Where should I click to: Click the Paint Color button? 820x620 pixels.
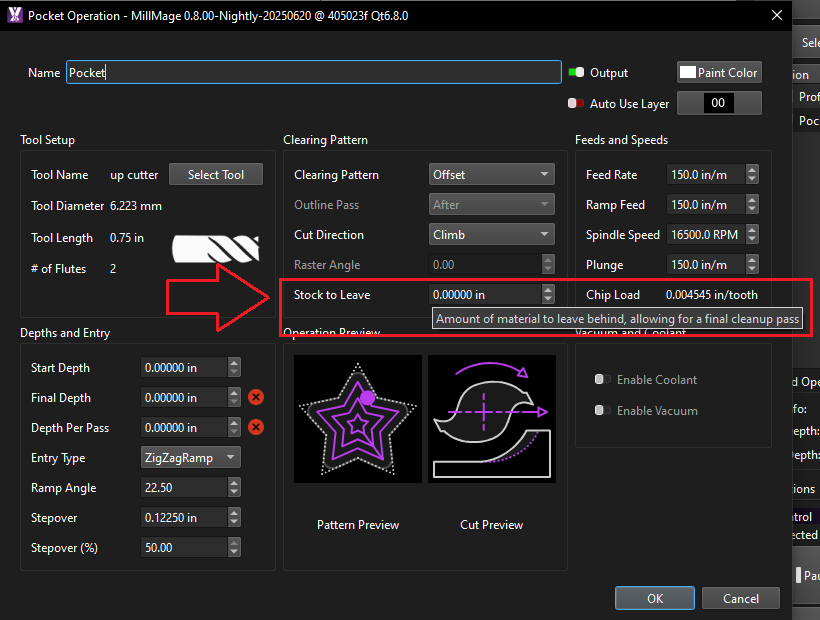719,72
